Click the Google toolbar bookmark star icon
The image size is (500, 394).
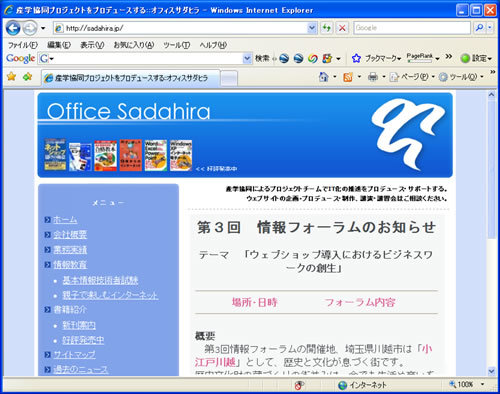pyautogui.click(x=356, y=58)
